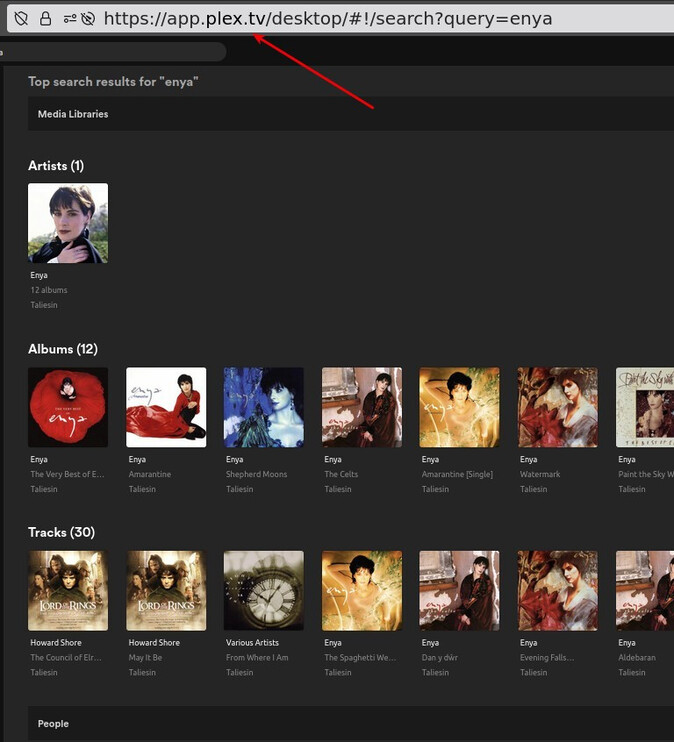The width and height of the screenshot is (674, 742).
Task: Open the May It Be track thumbnail
Action: pyautogui.click(x=166, y=591)
